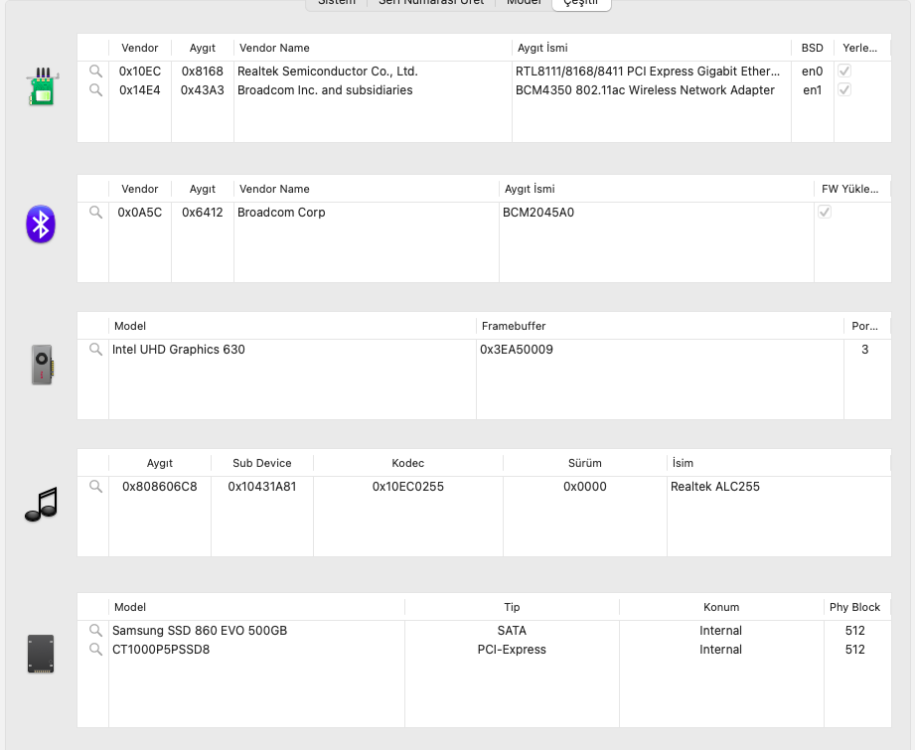Click magnifier beside Samsung SSD 860 EVO

[x=96, y=630]
